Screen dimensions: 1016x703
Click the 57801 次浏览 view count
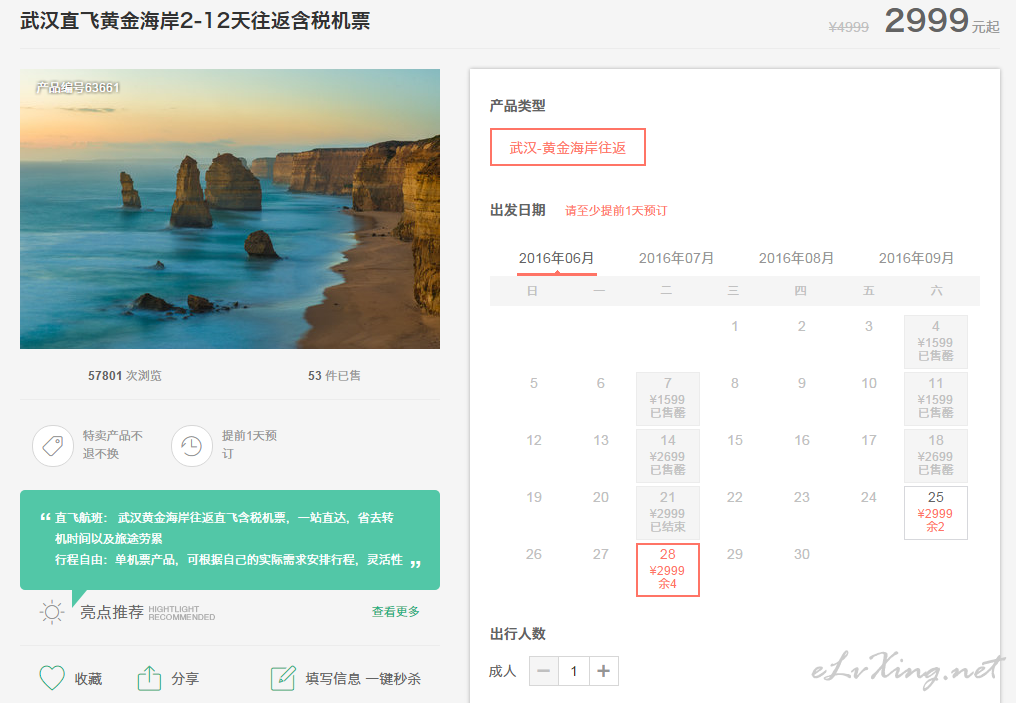click(x=125, y=376)
